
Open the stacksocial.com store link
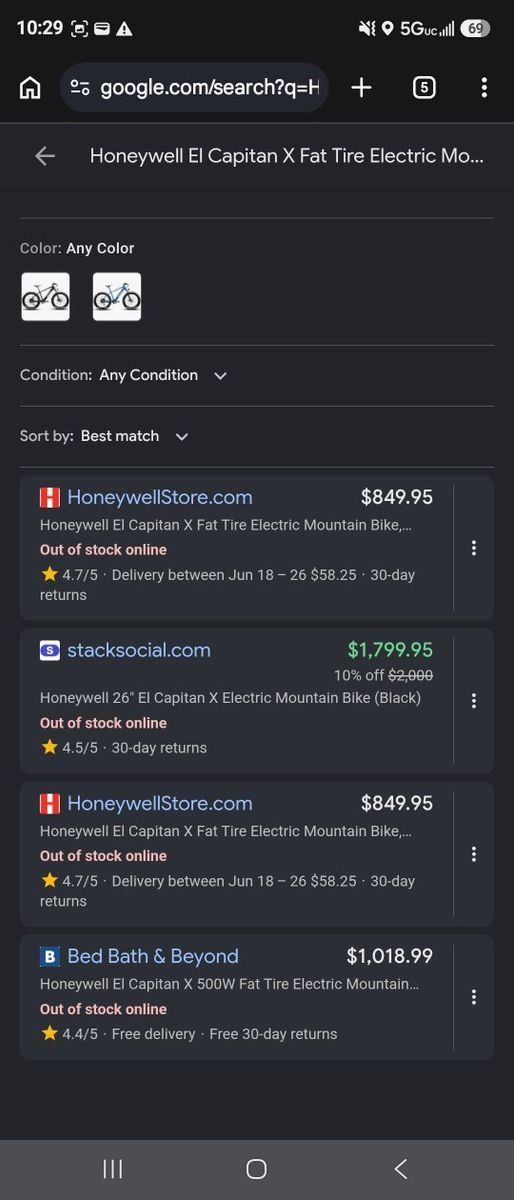(x=139, y=650)
